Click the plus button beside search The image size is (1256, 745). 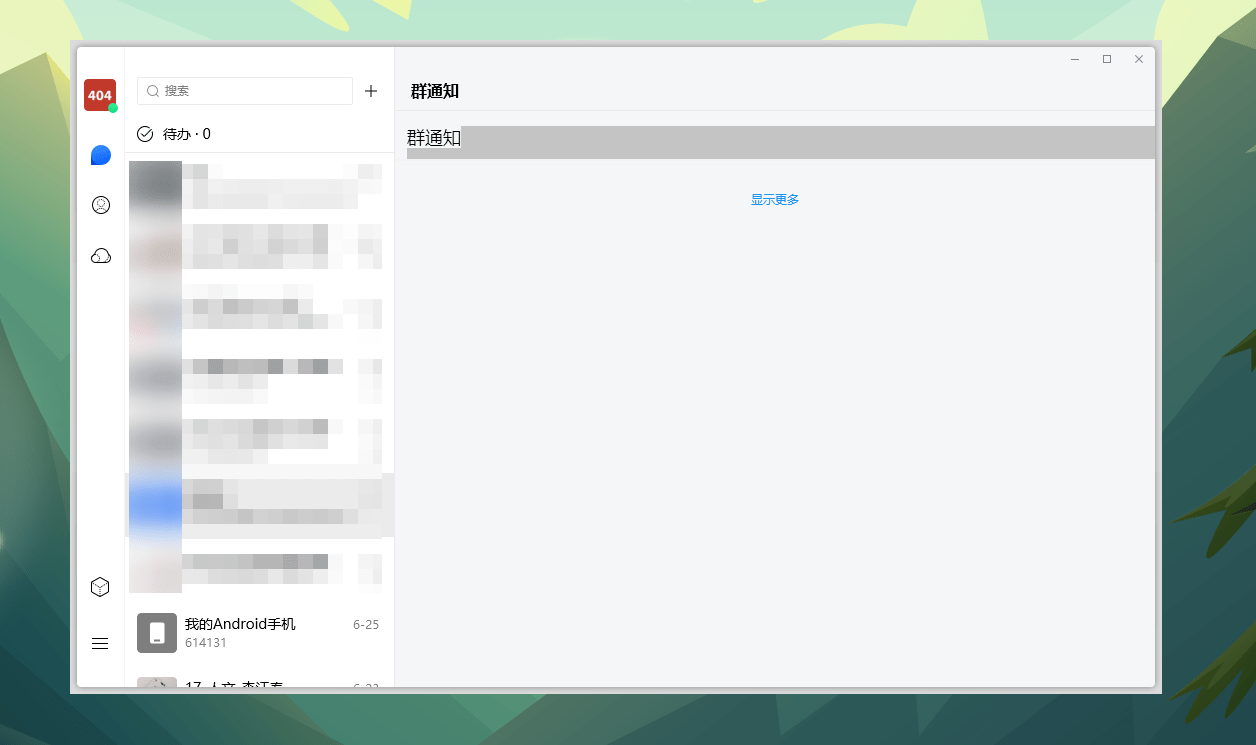pyautogui.click(x=371, y=91)
